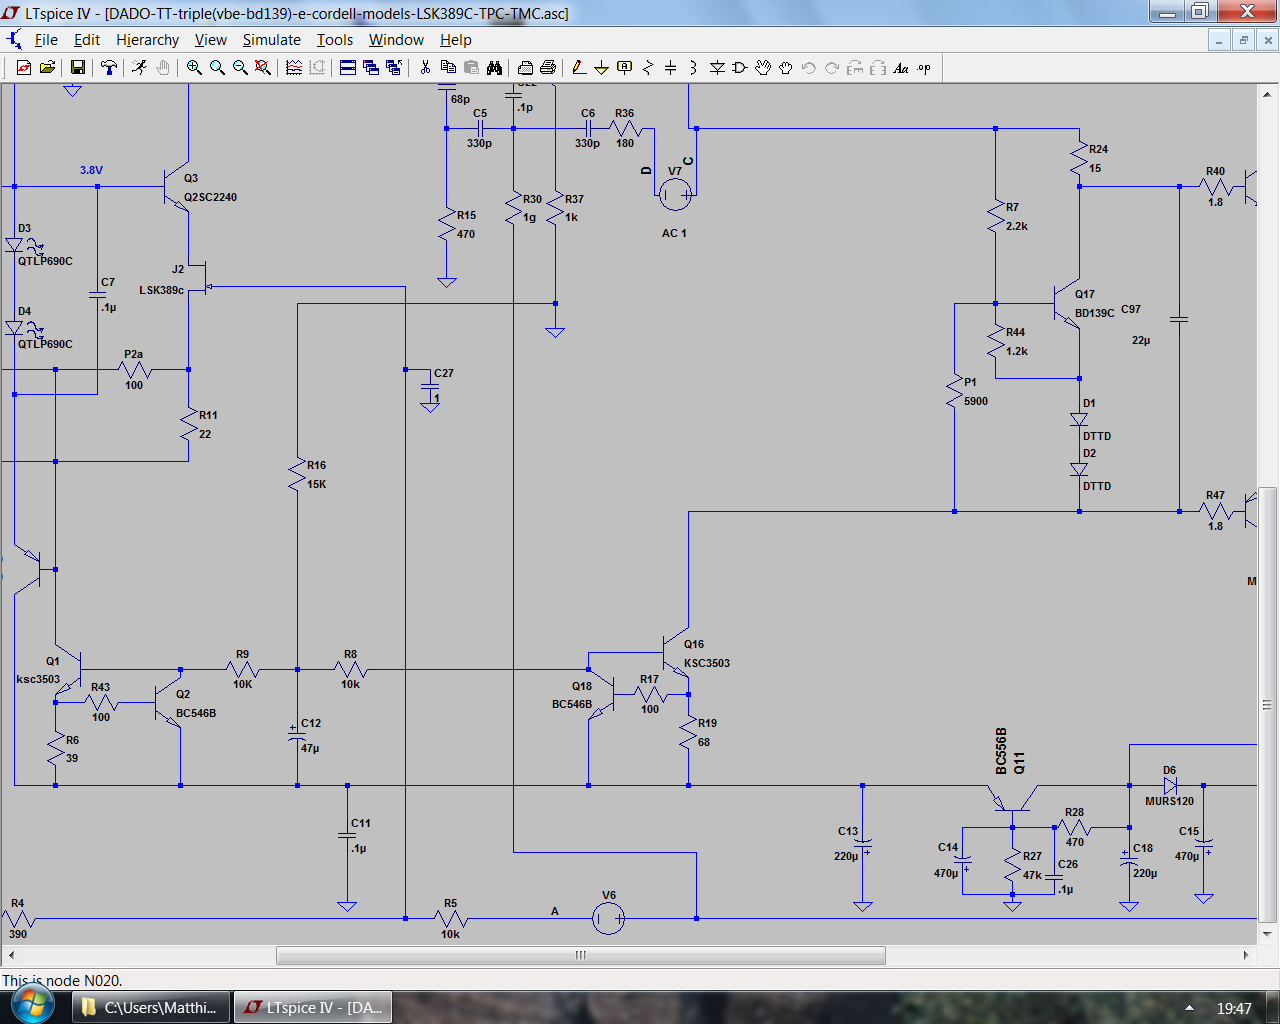The image size is (1280, 1024).
Task: Click the horizontal scrollbar right arrow
Action: pos(1246,955)
